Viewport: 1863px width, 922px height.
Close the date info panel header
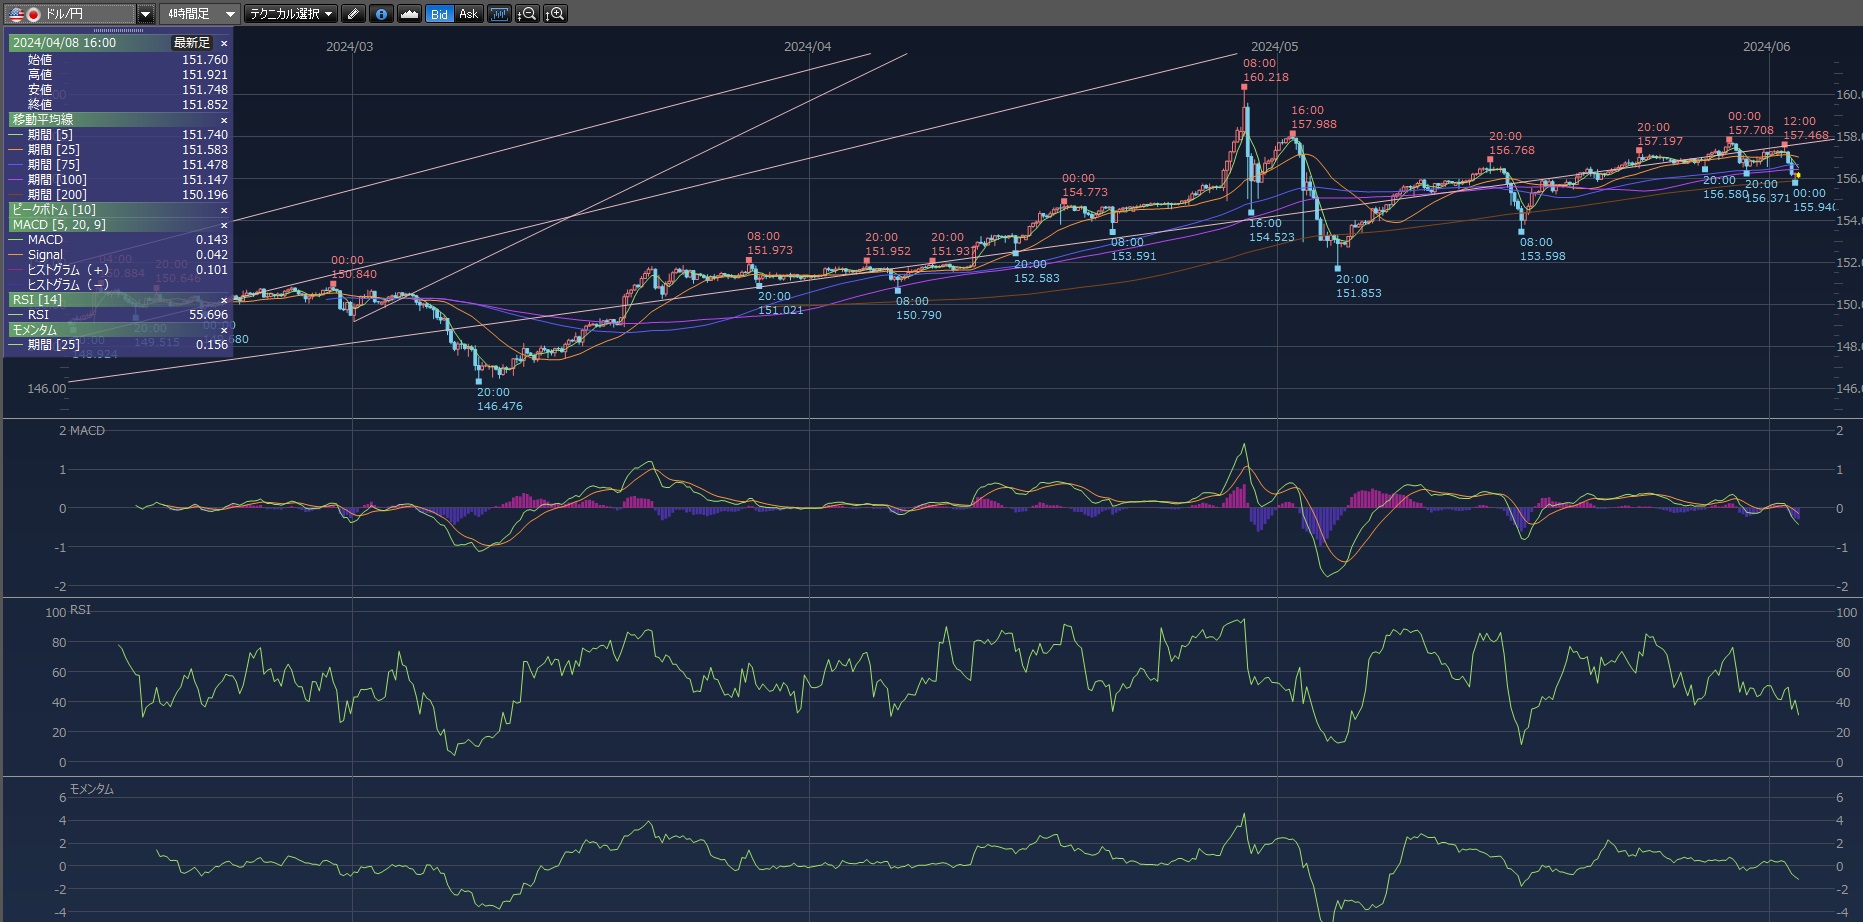click(224, 43)
